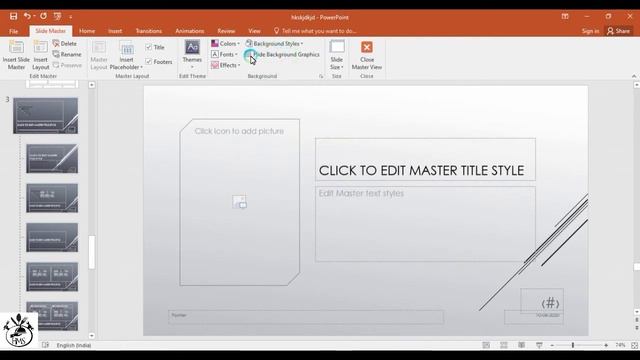Open the Animations tab

(190, 31)
